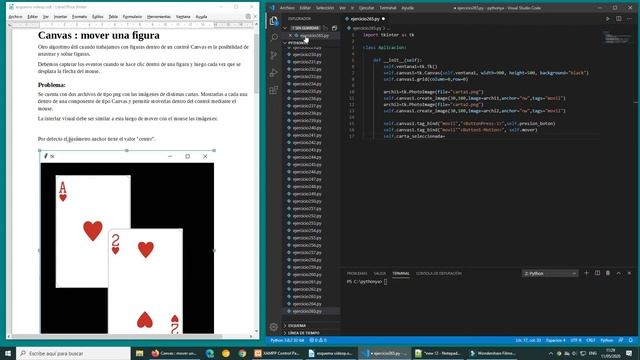Viewport: 640px width, 360px height.
Task: Click Save All icon in Open Editors header
Action: click(x=325, y=28)
